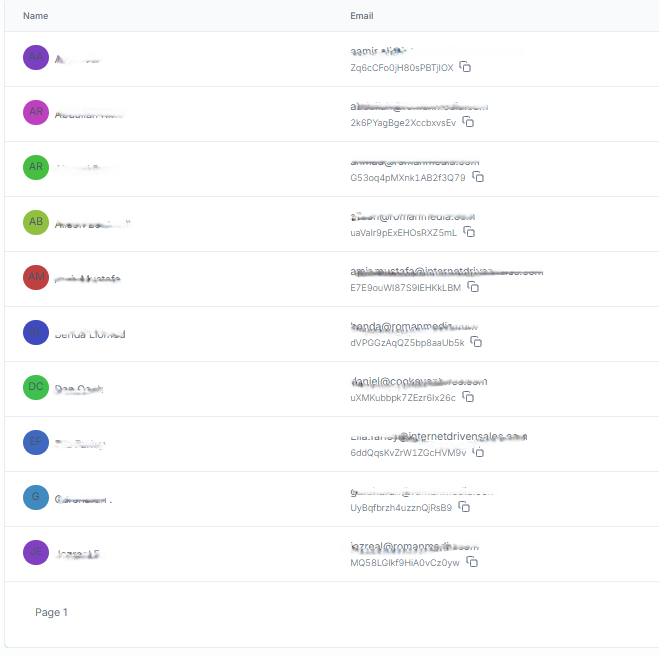This screenshot has height=655, width=659.
Task: Select the green DC avatar
Action: (x=36, y=387)
